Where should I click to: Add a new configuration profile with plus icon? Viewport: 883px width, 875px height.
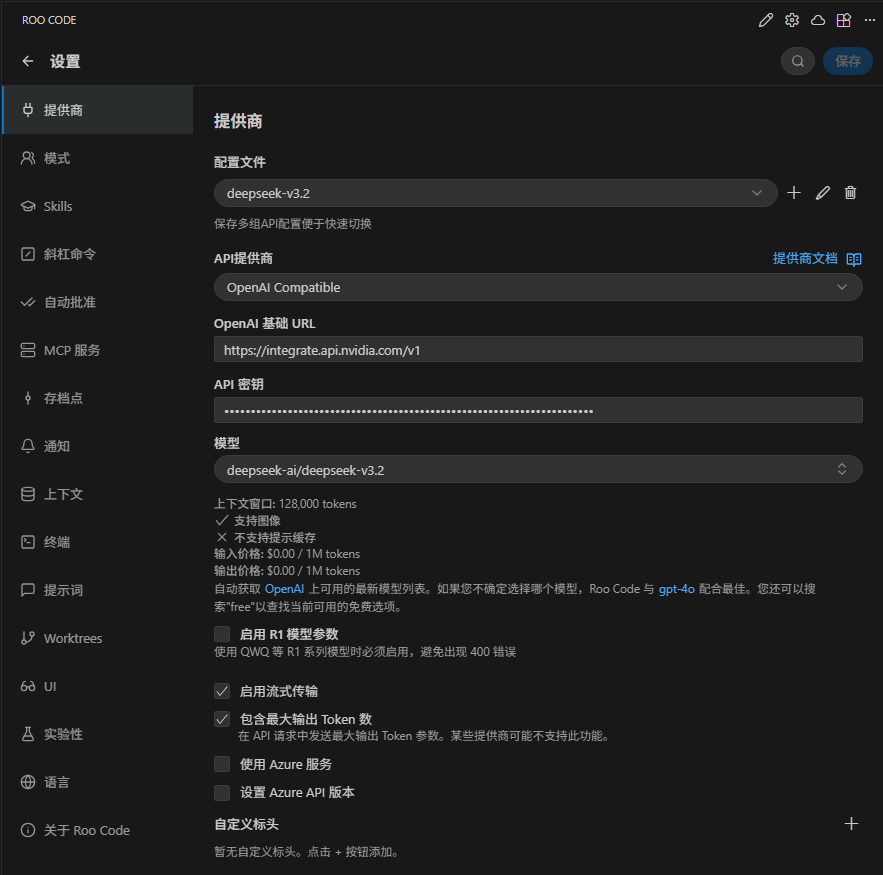pyautogui.click(x=793, y=193)
